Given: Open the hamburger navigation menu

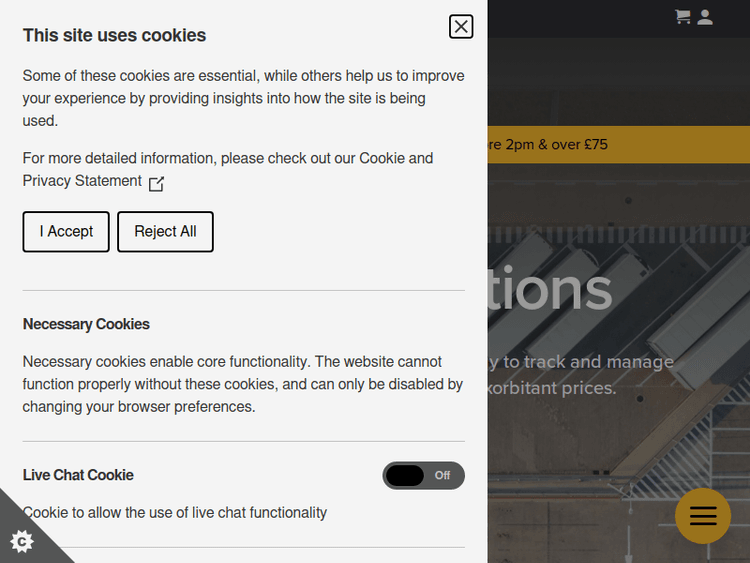Looking at the screenshot, I should [x=703, y=516].
